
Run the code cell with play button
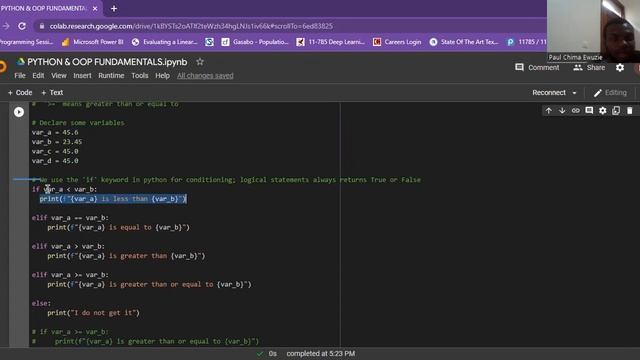click(19, 112)
